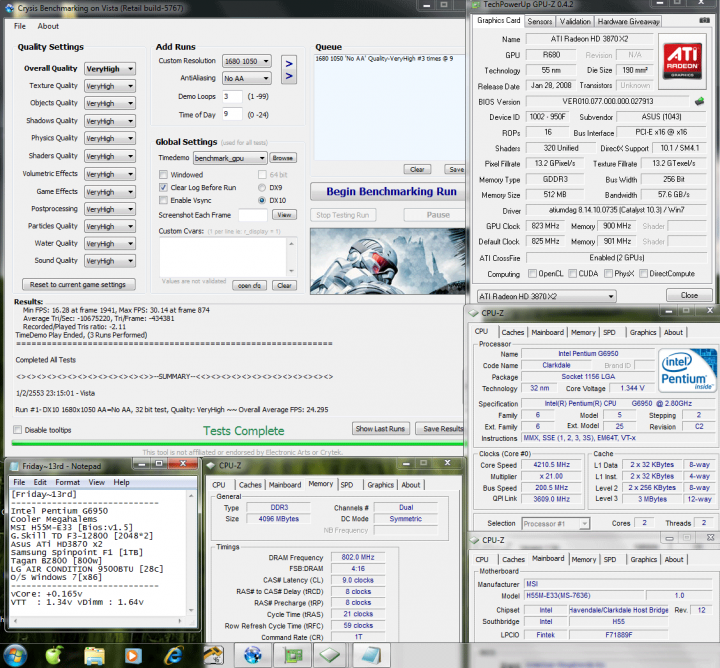Click the Intel Pentium logo in CPU-Z

[x=686, y=370]
